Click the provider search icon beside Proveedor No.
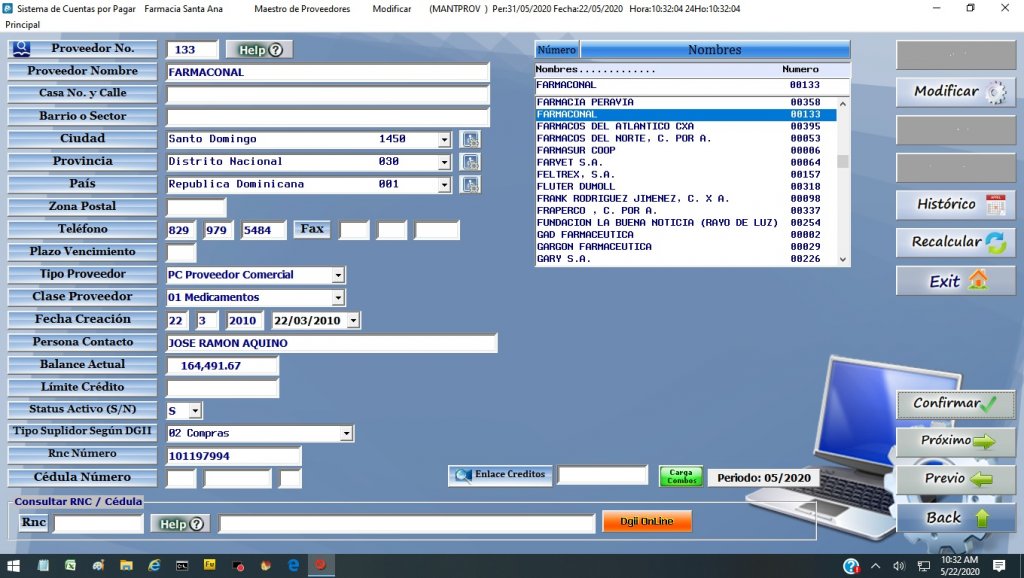This screenshot has height=578, width=1024. coord(22,49)
